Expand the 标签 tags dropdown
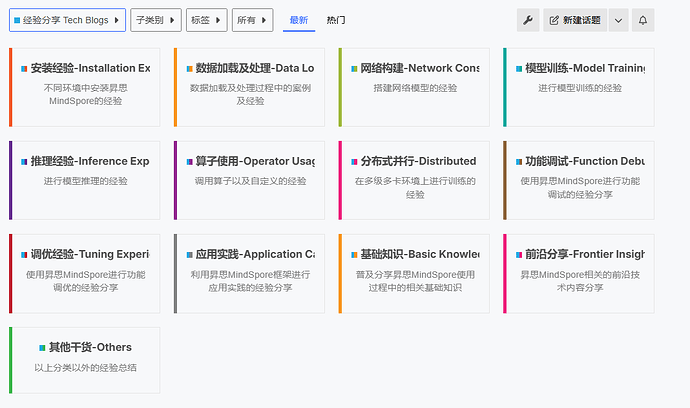 (x=206, y=20)
